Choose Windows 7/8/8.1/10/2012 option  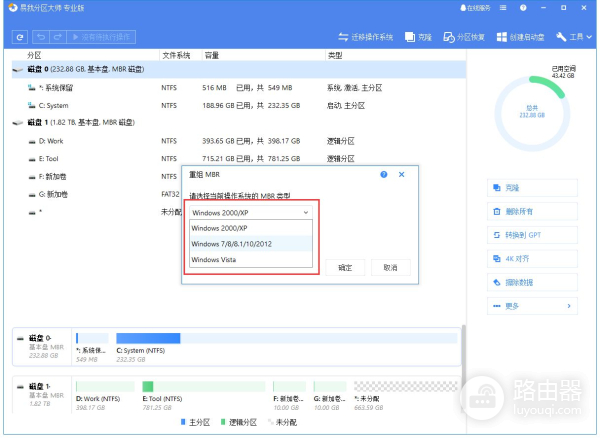[x=251, y=244]
